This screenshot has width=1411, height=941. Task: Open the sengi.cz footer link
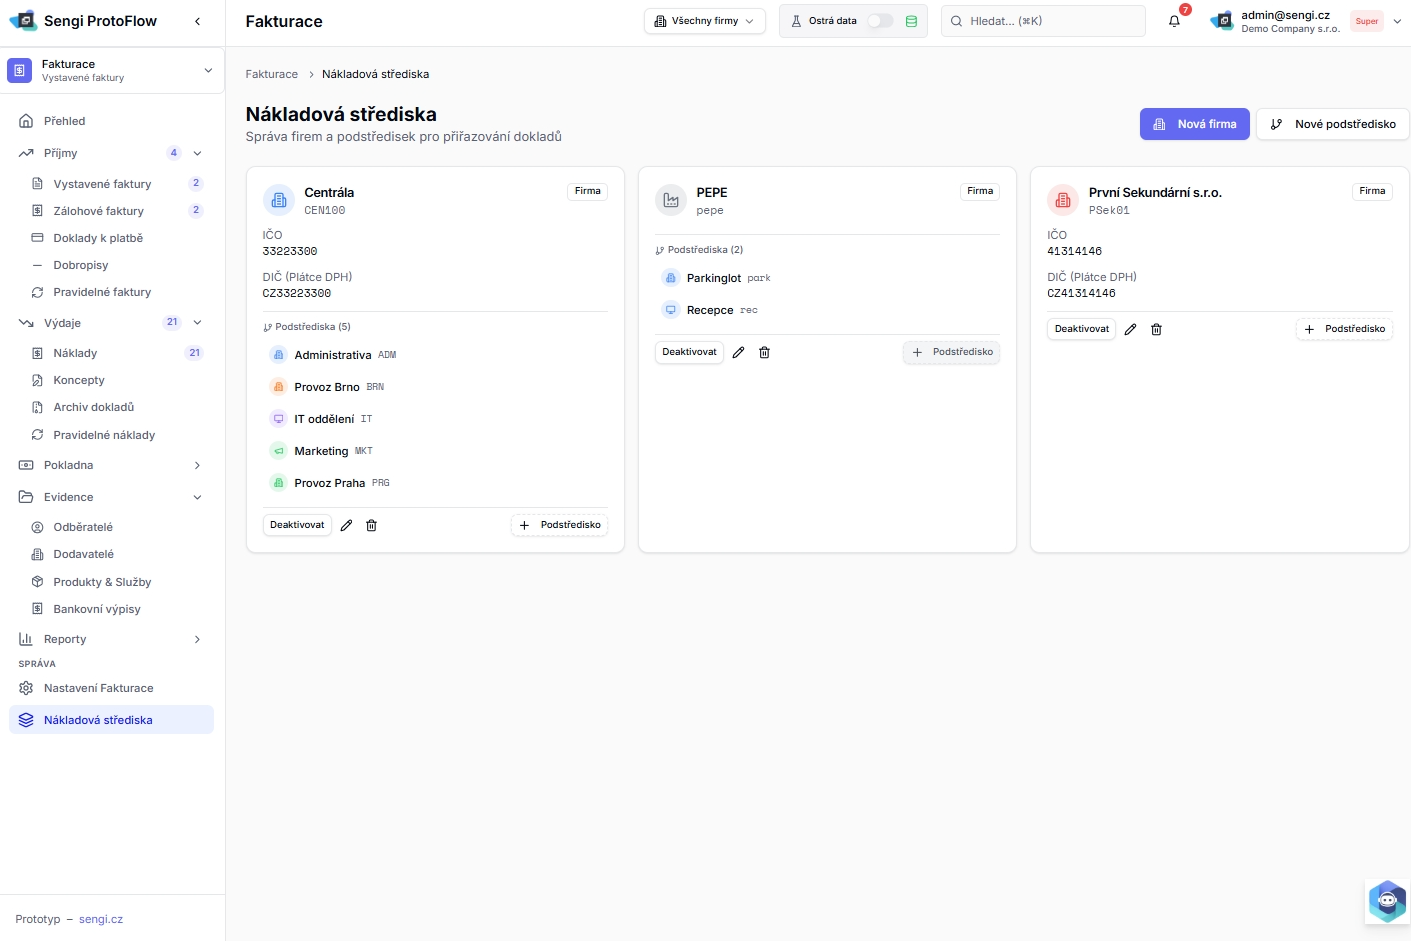101,919
